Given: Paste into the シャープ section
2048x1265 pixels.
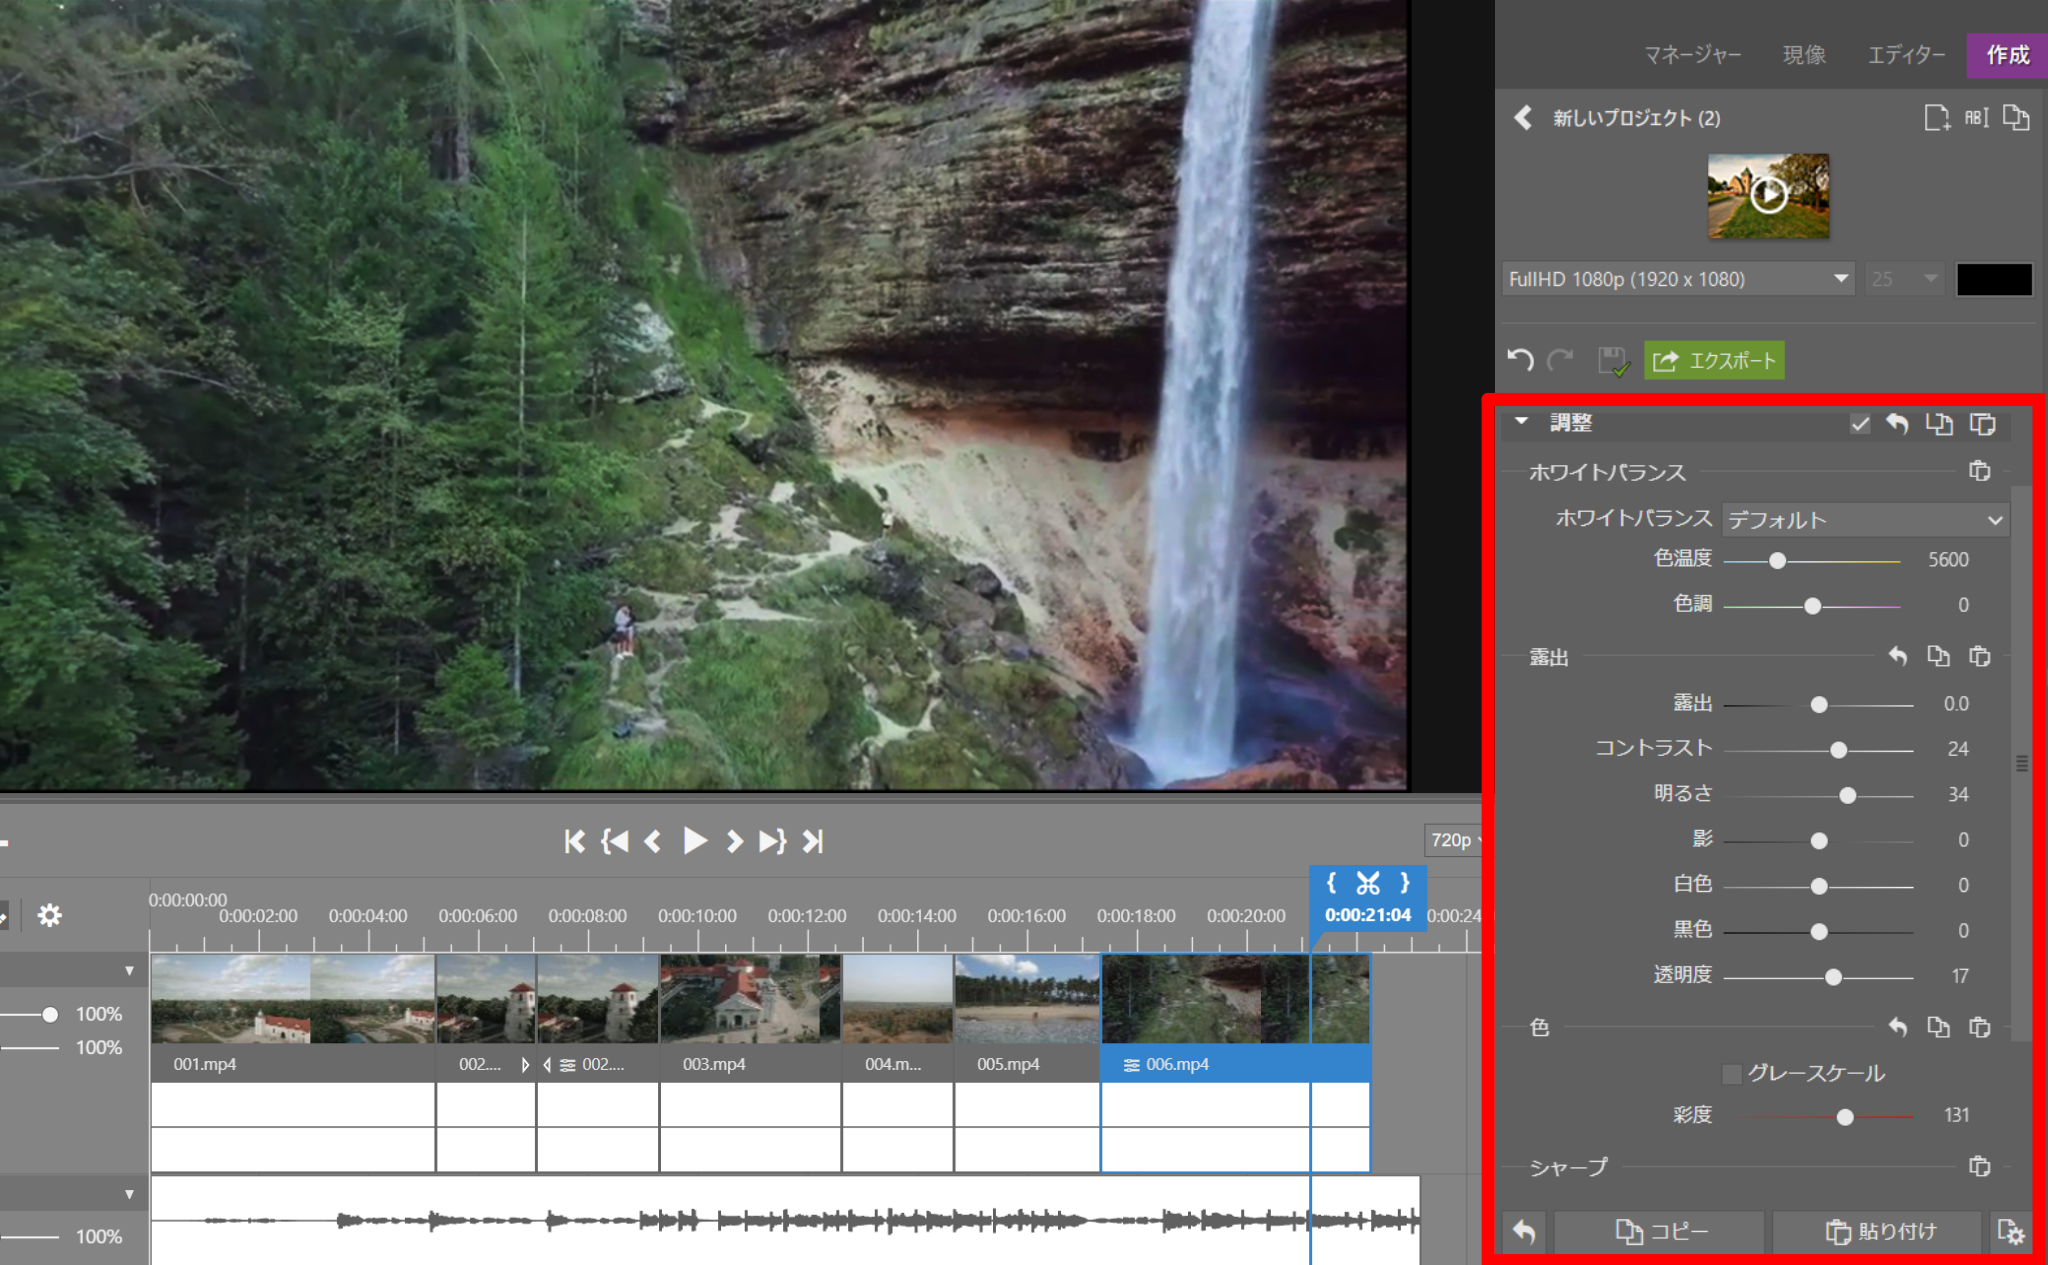Looking at the screenshot, I should tap(1979, 1166).
